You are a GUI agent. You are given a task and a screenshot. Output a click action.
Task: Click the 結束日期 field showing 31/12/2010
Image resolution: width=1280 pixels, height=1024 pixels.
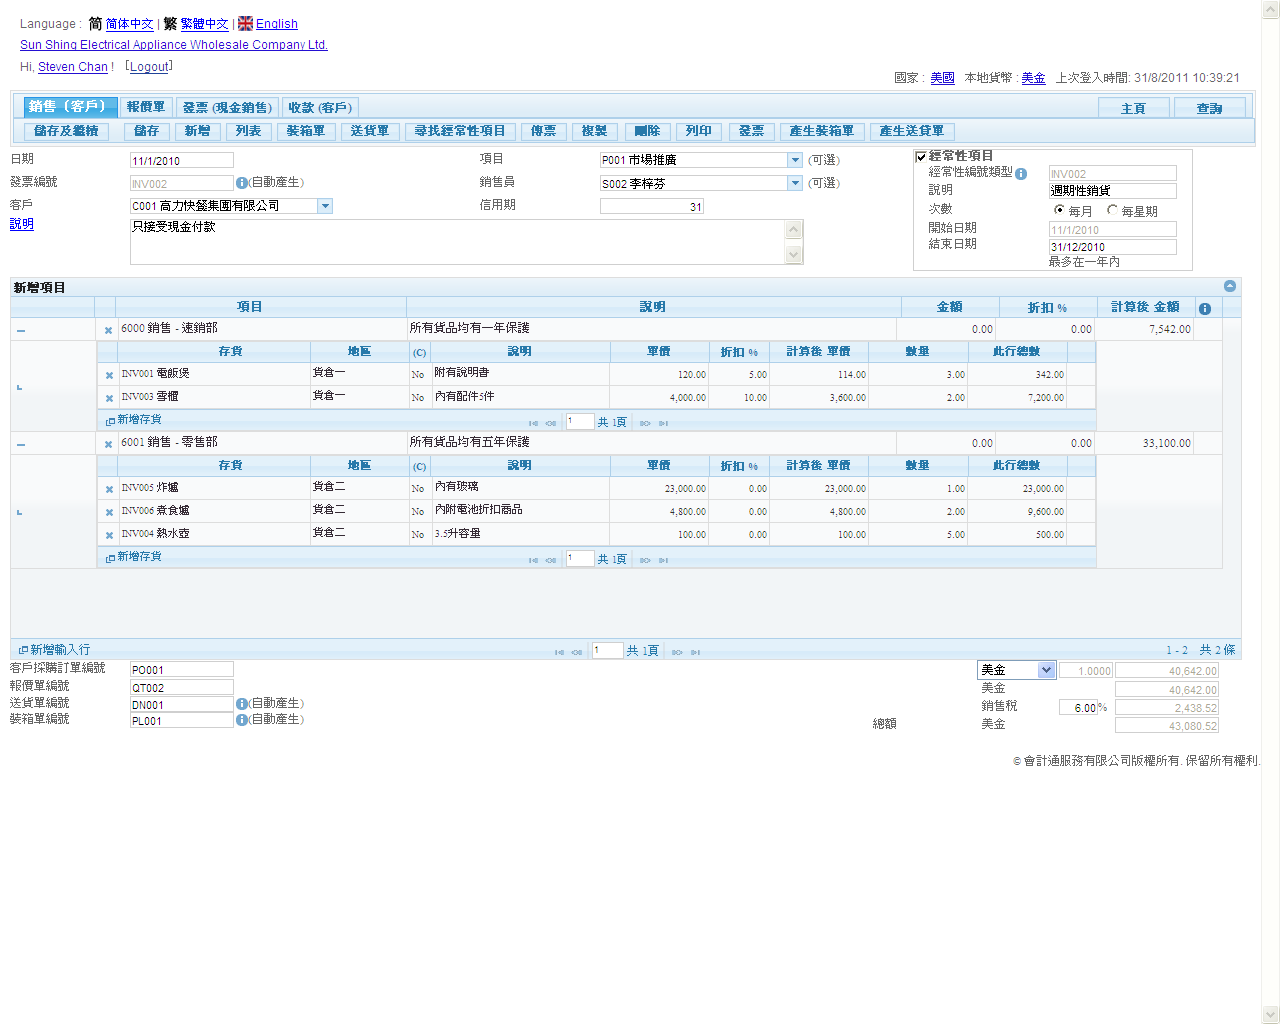click(1112, 247)
